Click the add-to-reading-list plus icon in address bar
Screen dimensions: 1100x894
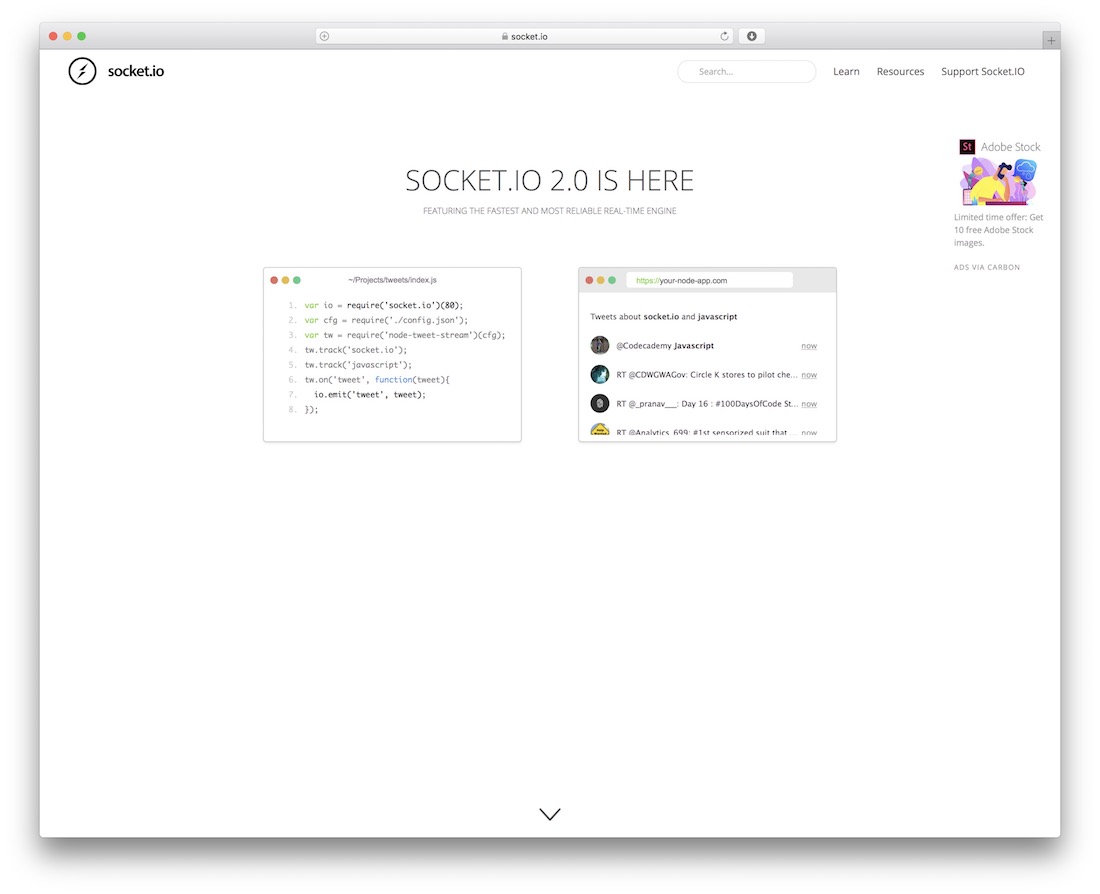(x=324, y=36)
